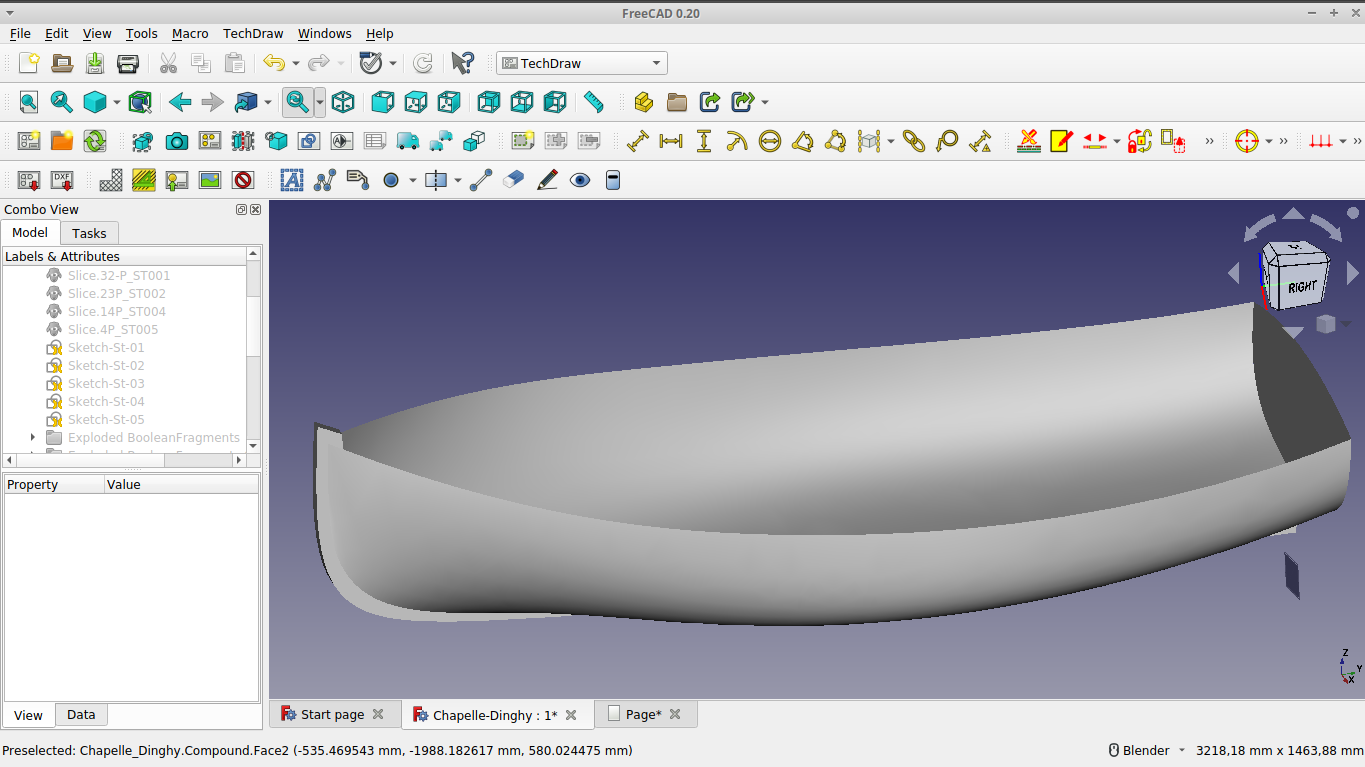Select Sketch-St-03 in the model tree
This screenshot has width=1365, height=767.
click(106, 384)
